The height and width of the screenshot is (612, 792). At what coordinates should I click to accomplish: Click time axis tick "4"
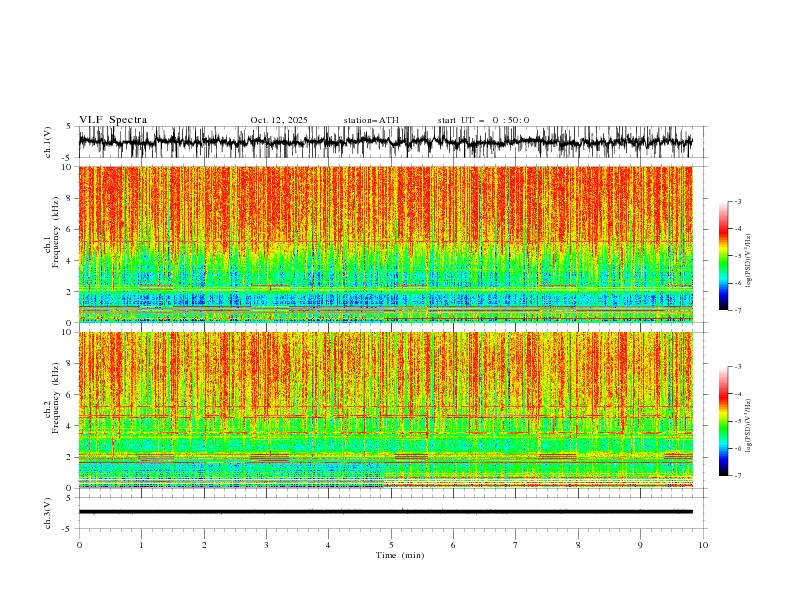click(x=328, y=545)
